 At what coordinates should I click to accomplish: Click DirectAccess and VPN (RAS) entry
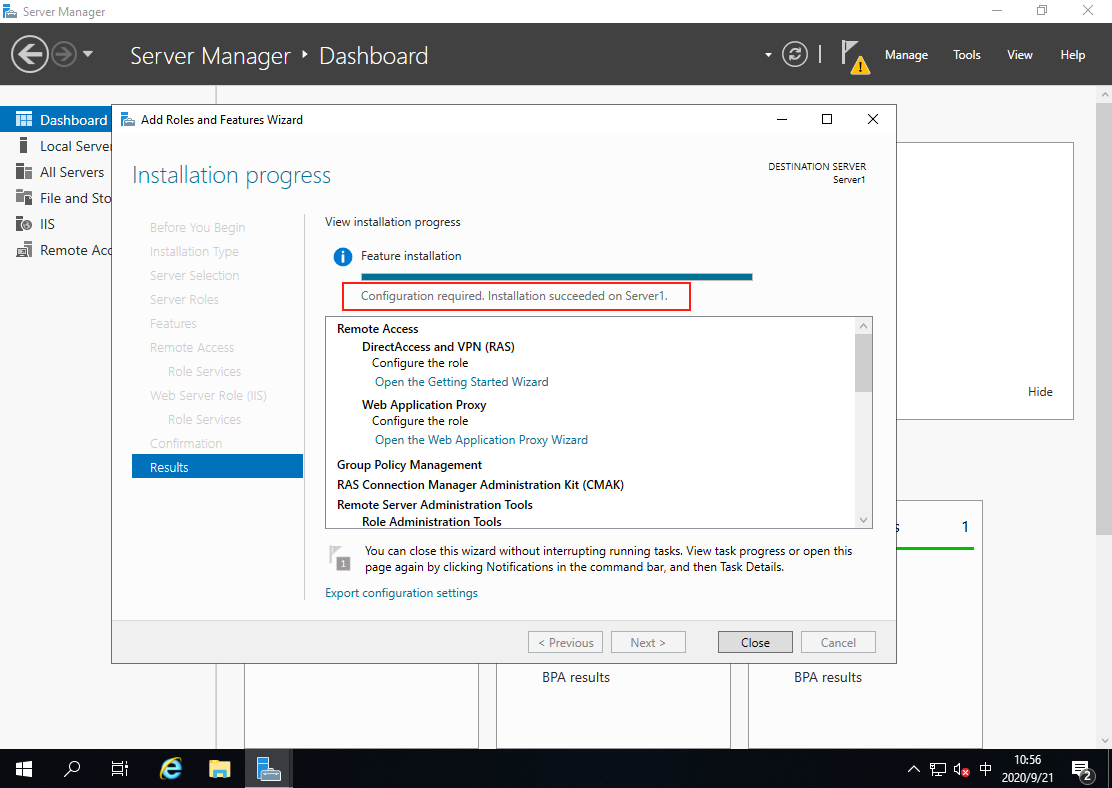point(438,346)
